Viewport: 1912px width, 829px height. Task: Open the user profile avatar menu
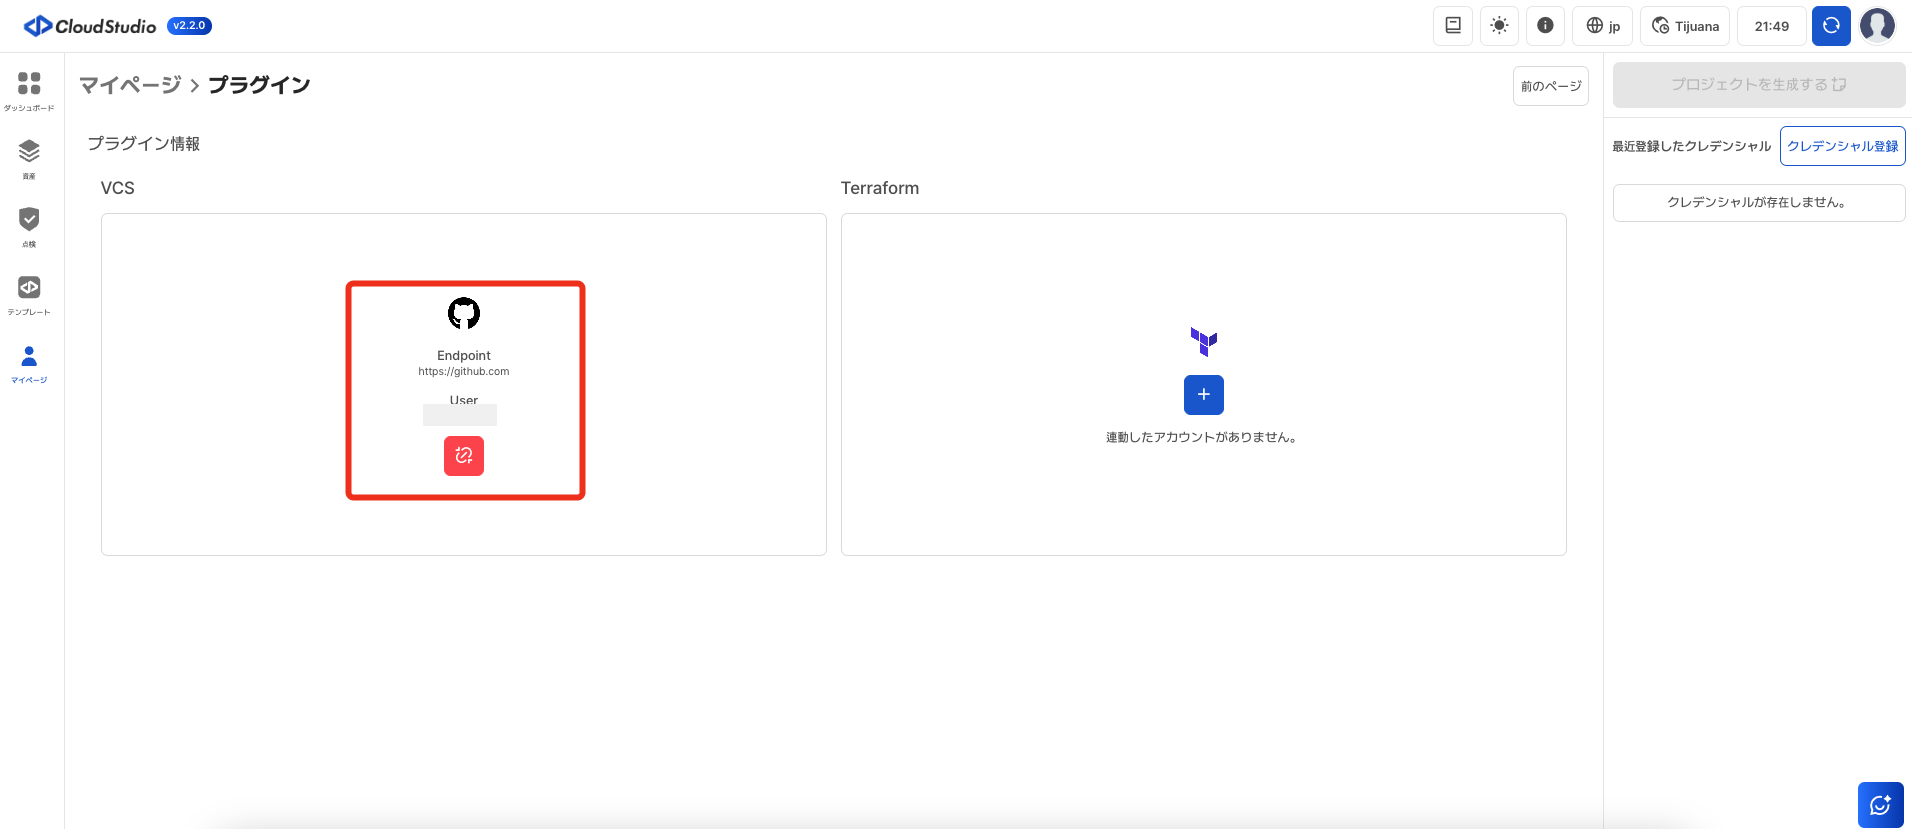pos(1877,26)
